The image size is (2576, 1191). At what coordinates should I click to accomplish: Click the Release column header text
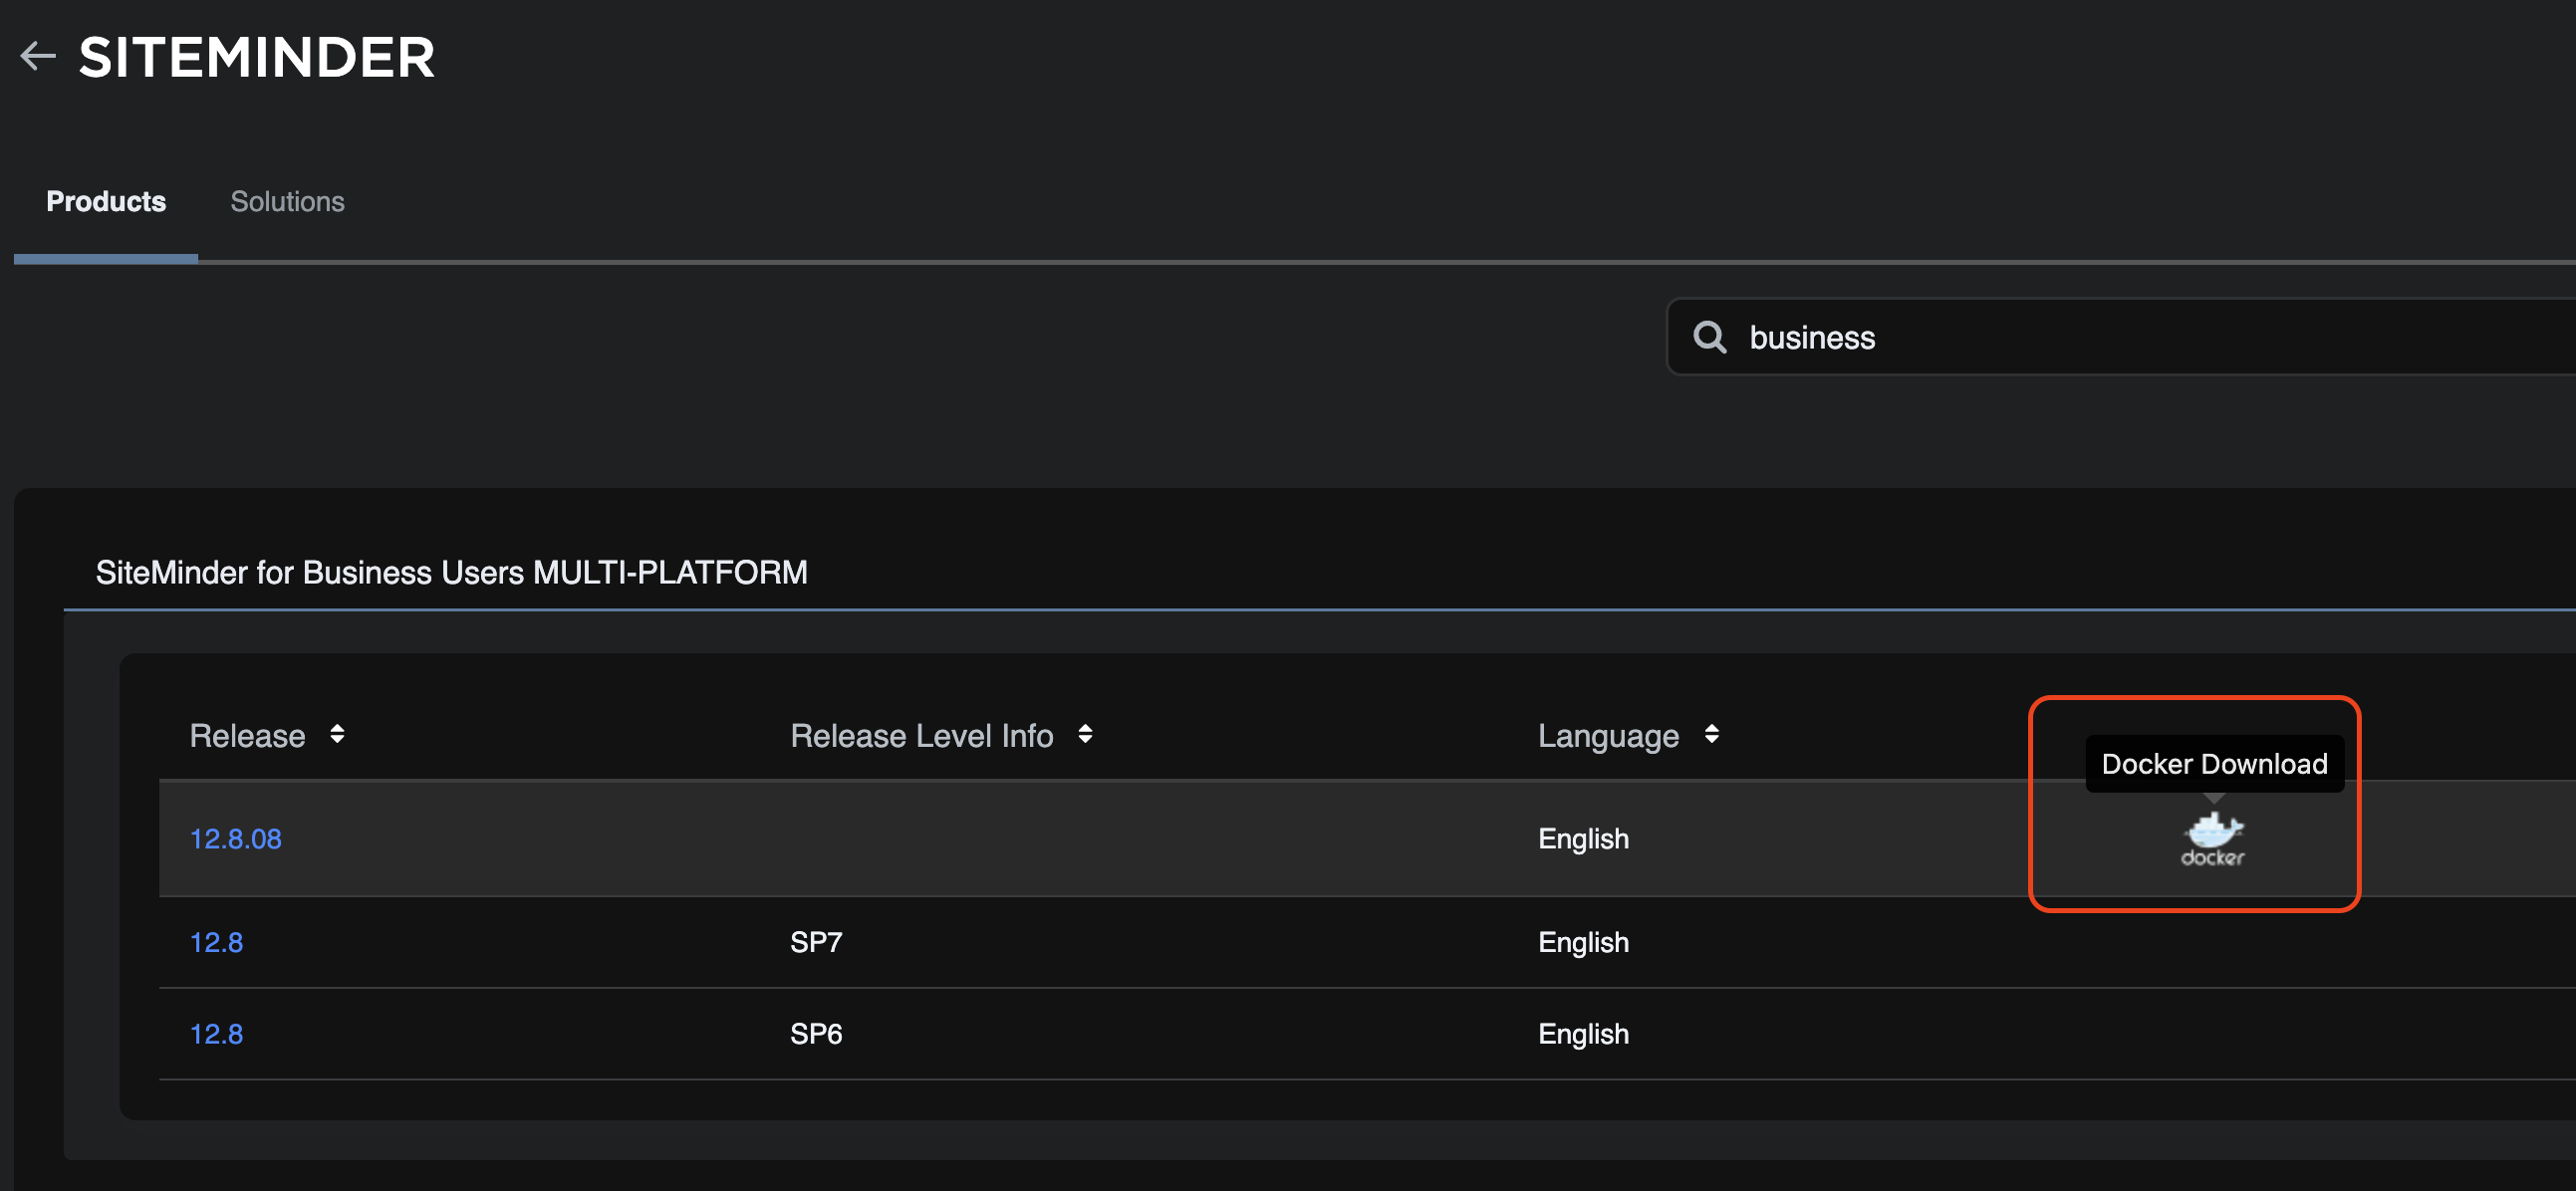[247, 736]
